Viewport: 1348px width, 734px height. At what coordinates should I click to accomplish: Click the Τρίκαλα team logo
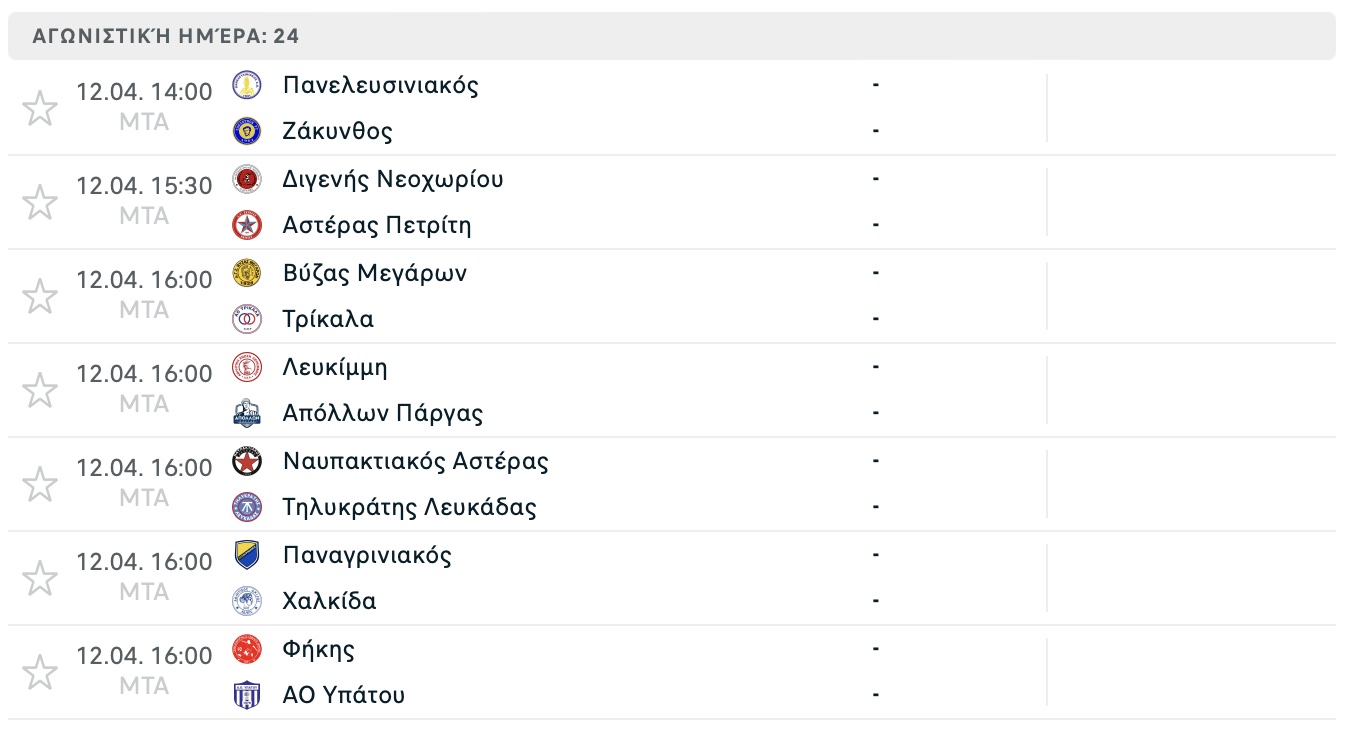pos(246,319)
